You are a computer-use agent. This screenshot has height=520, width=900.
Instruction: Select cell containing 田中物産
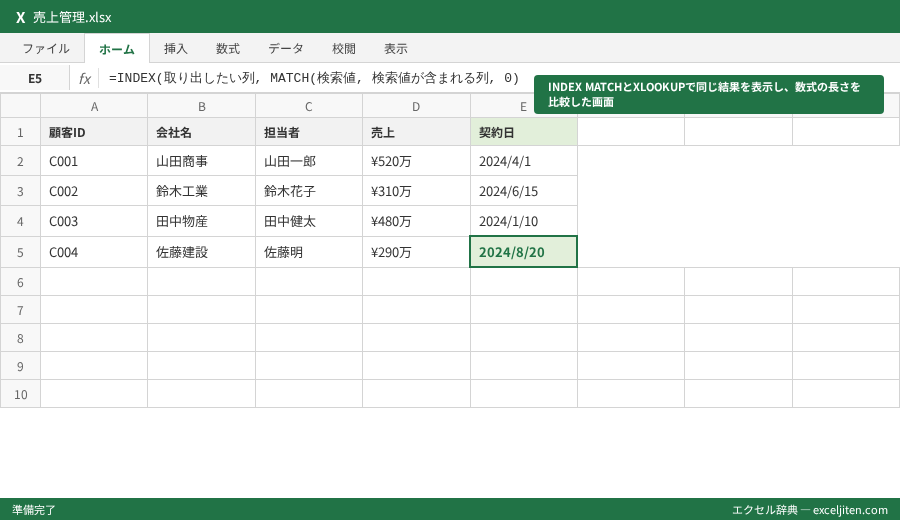click(x=201, y=221)
